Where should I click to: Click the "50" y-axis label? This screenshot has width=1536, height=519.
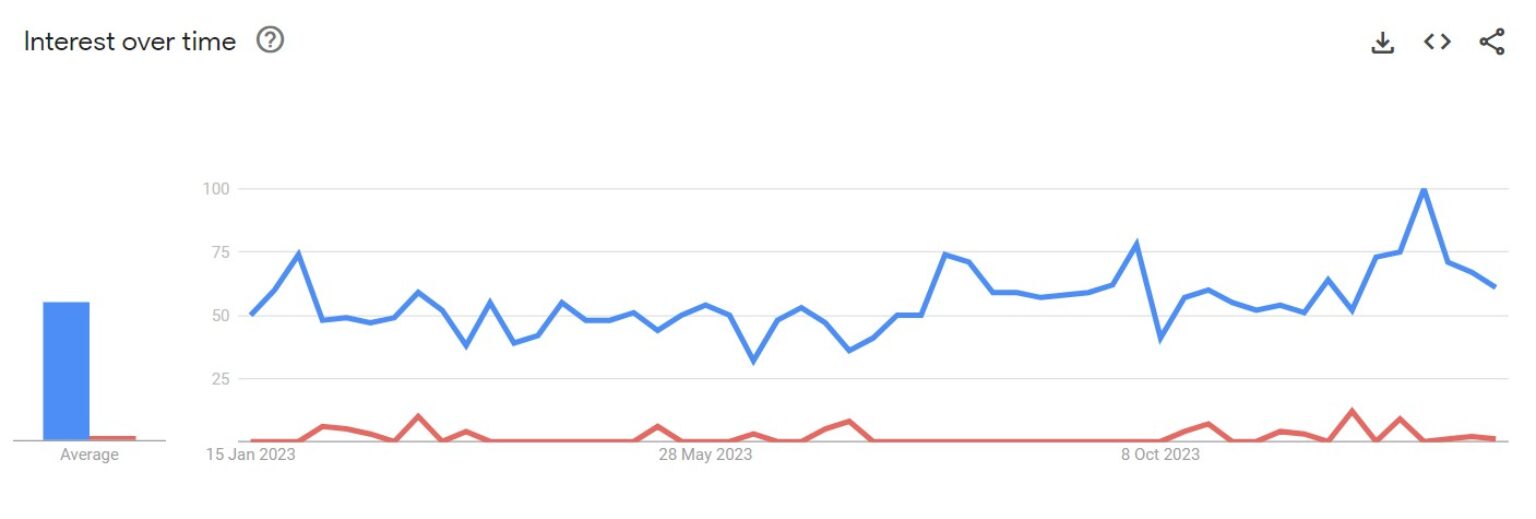coord(221,315)
